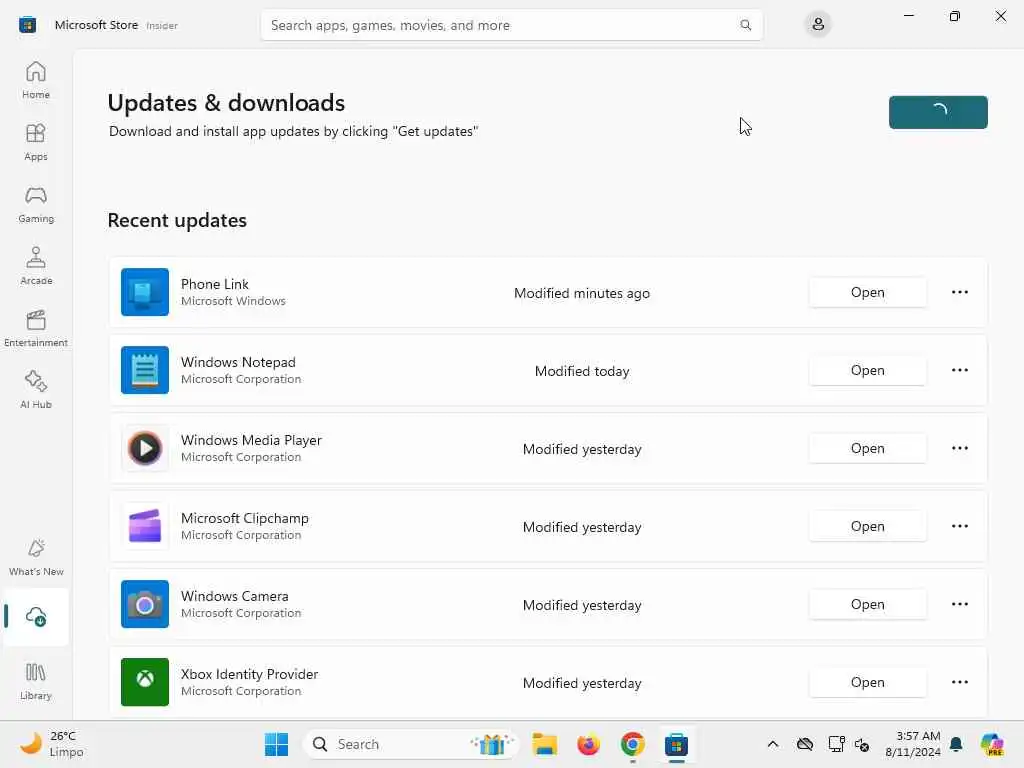Image resolution: width=1024 pixels, height=768 pixels.
Task: Select the Windows Camera title text
Action: pos(234,596)
